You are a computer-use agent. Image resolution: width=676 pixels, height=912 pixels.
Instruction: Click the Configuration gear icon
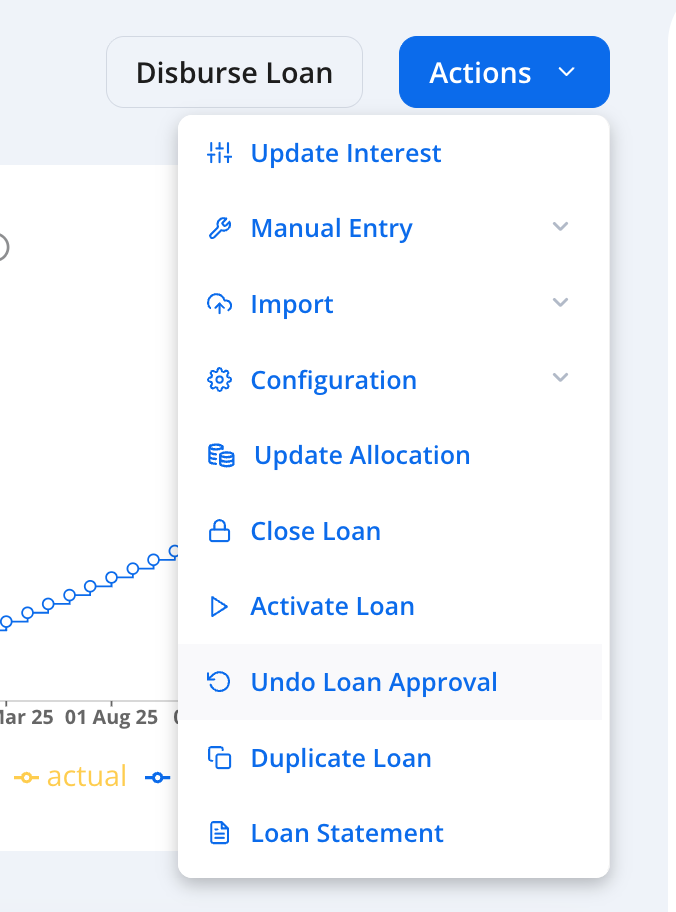point(219,380)
